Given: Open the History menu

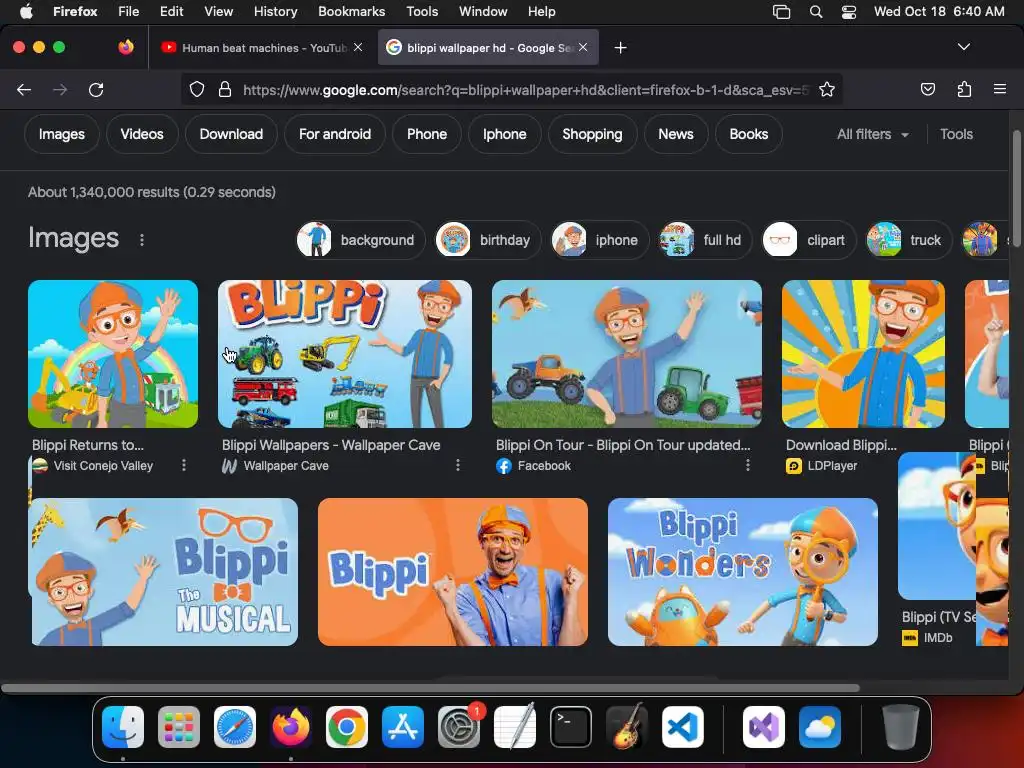Looking at the screenshot, I should point(275,11).
